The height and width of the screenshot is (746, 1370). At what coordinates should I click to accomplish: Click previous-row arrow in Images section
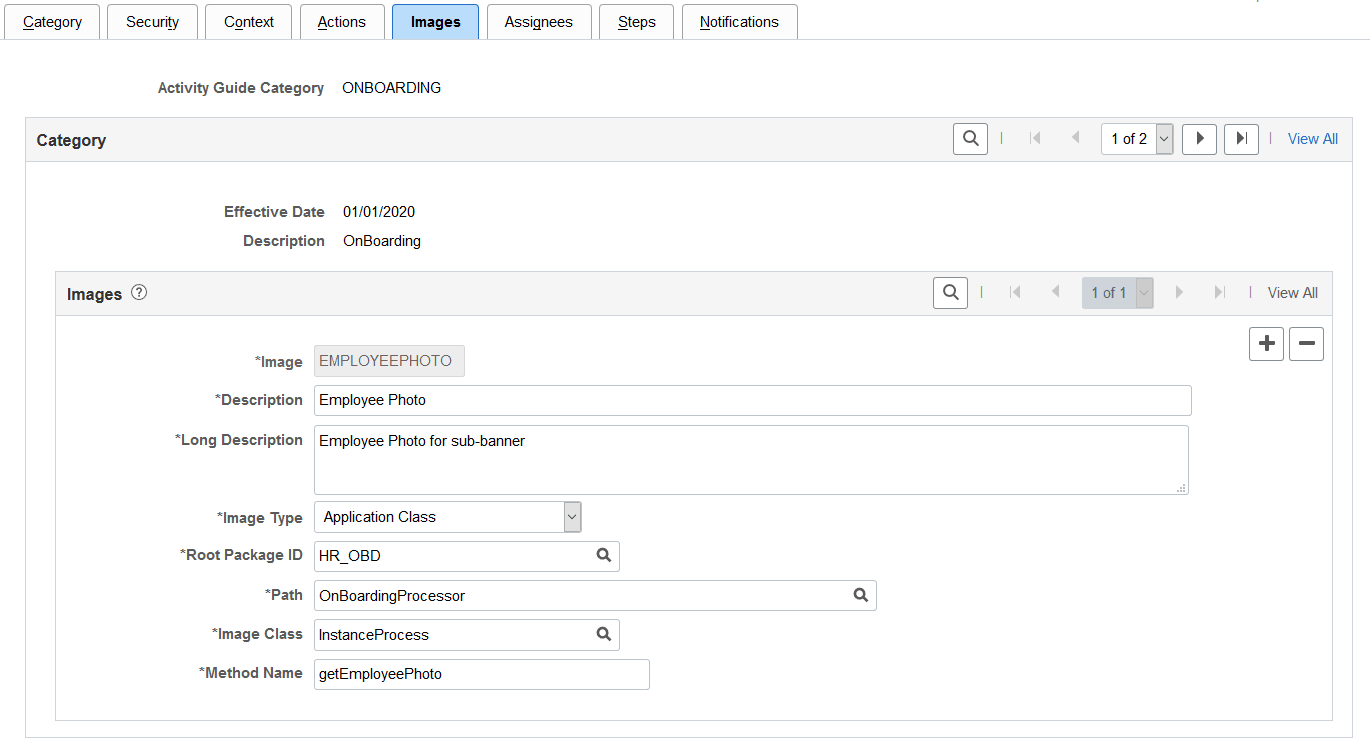click(x=1055, y=292)
